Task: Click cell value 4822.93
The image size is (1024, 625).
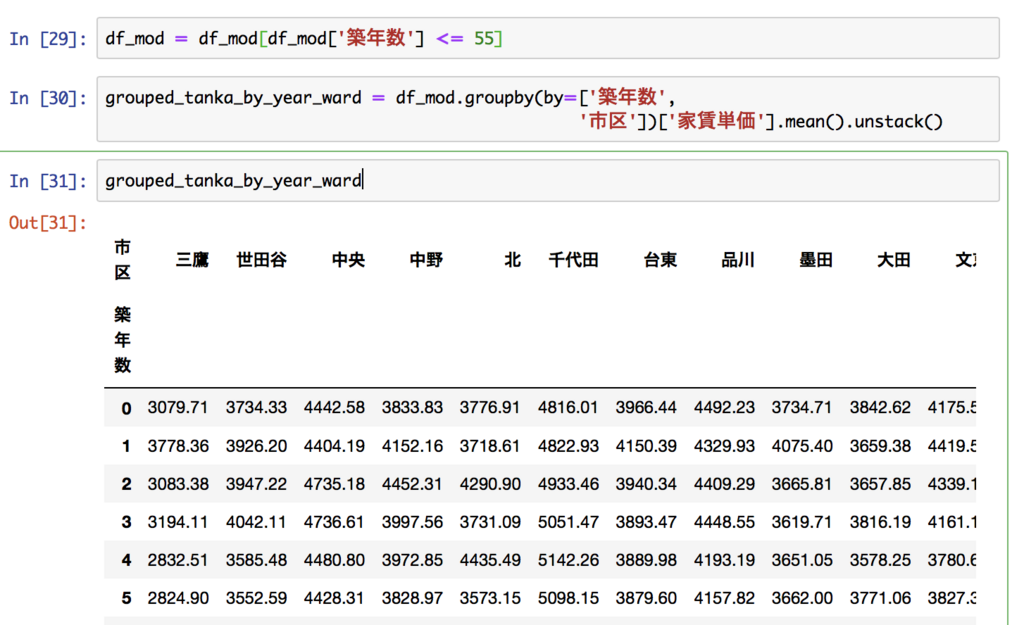Action: coord(568,446)
